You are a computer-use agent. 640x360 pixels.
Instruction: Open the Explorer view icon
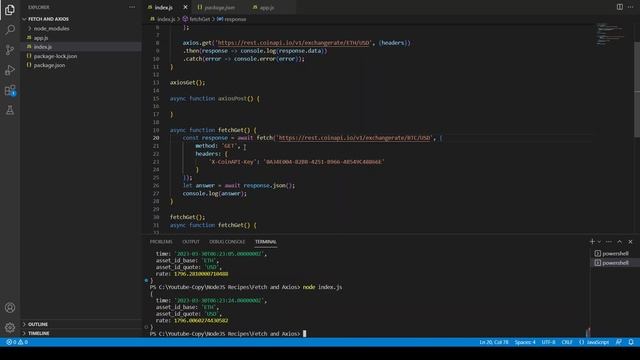coord(10,10)
